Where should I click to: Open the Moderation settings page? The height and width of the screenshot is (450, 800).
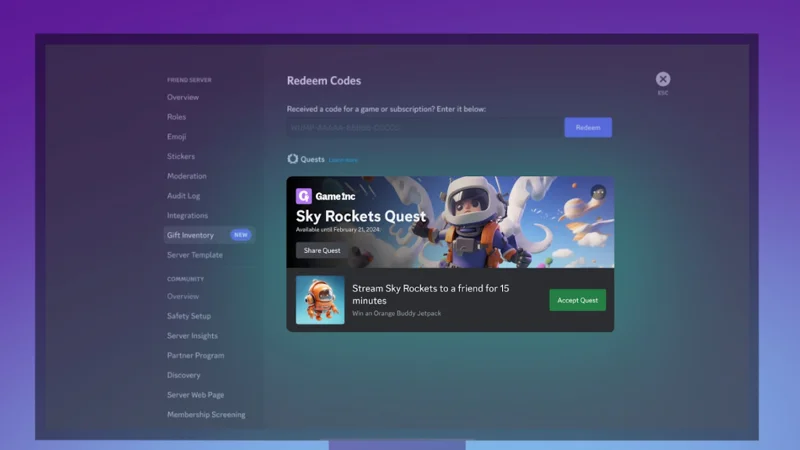[x=187, y=176]
